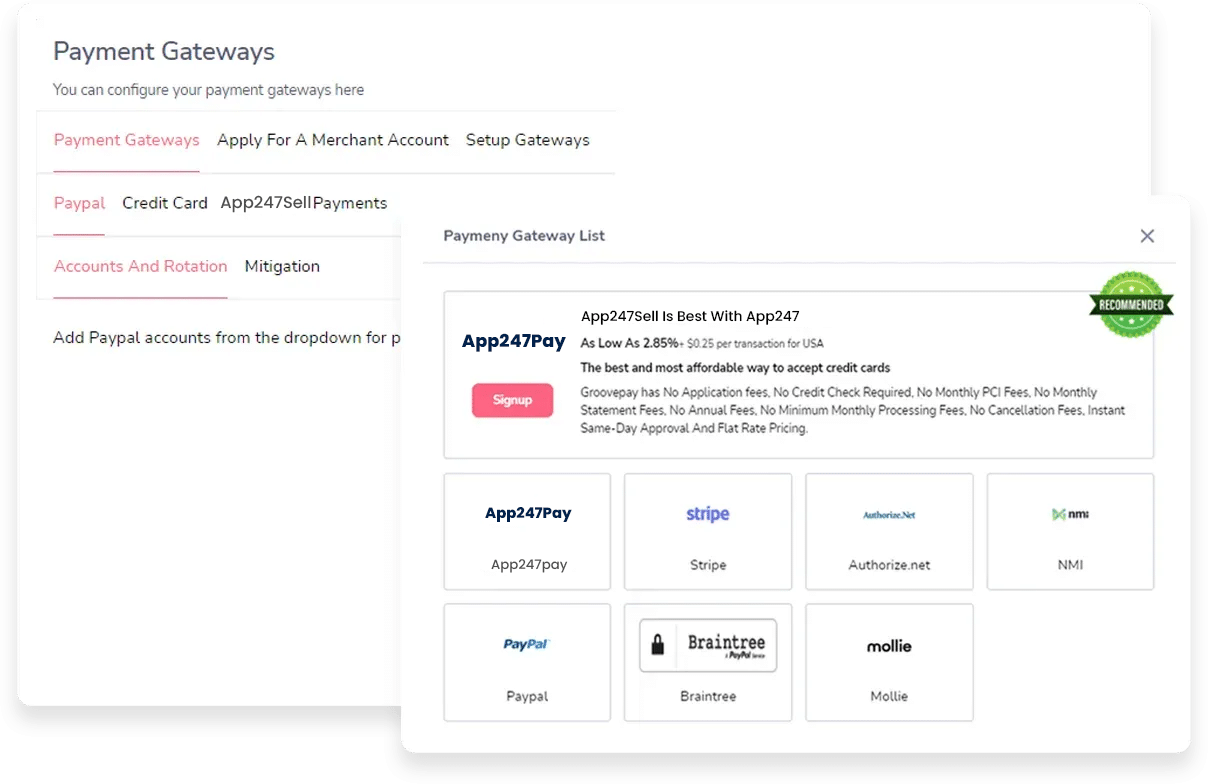Select the Paypal sub-tab

(79, 203)
